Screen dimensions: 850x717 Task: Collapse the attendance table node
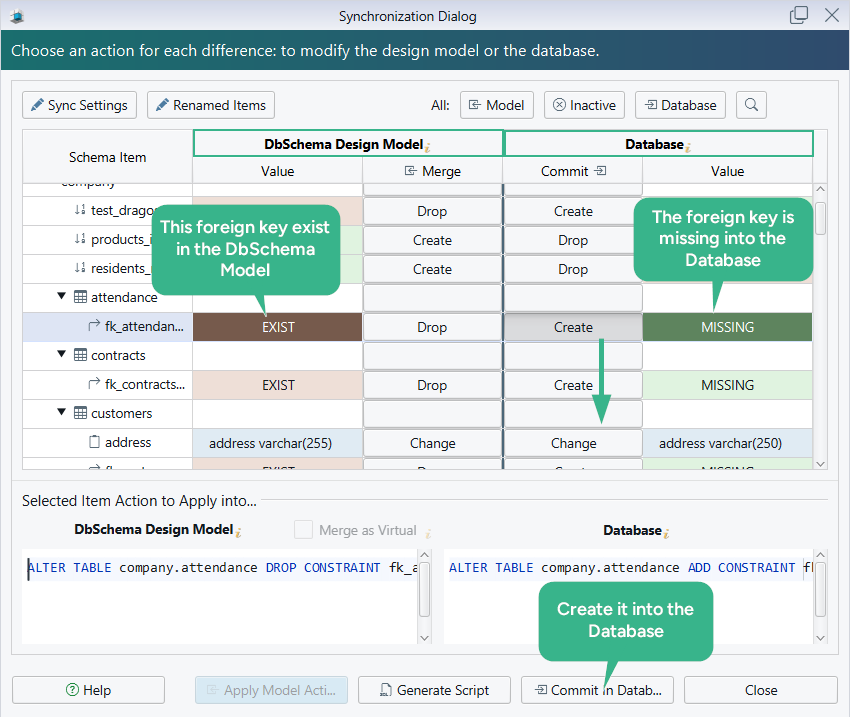click(62, 296)
